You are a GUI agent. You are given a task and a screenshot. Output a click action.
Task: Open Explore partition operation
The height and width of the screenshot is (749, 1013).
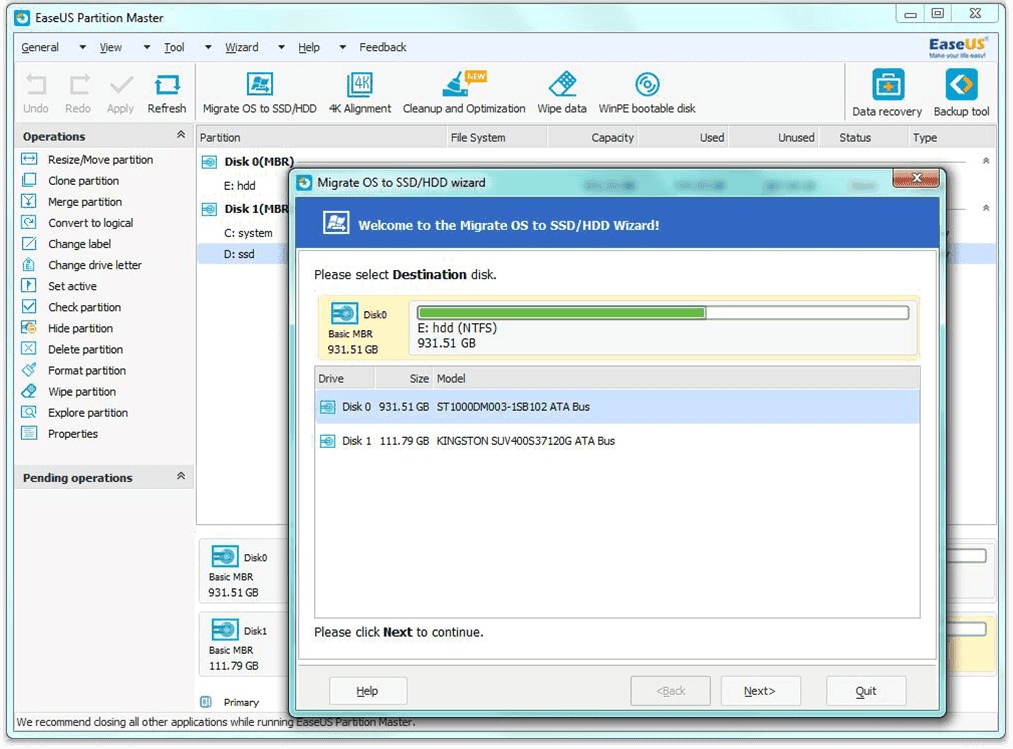pyautogui.click(x=75, y=413)
